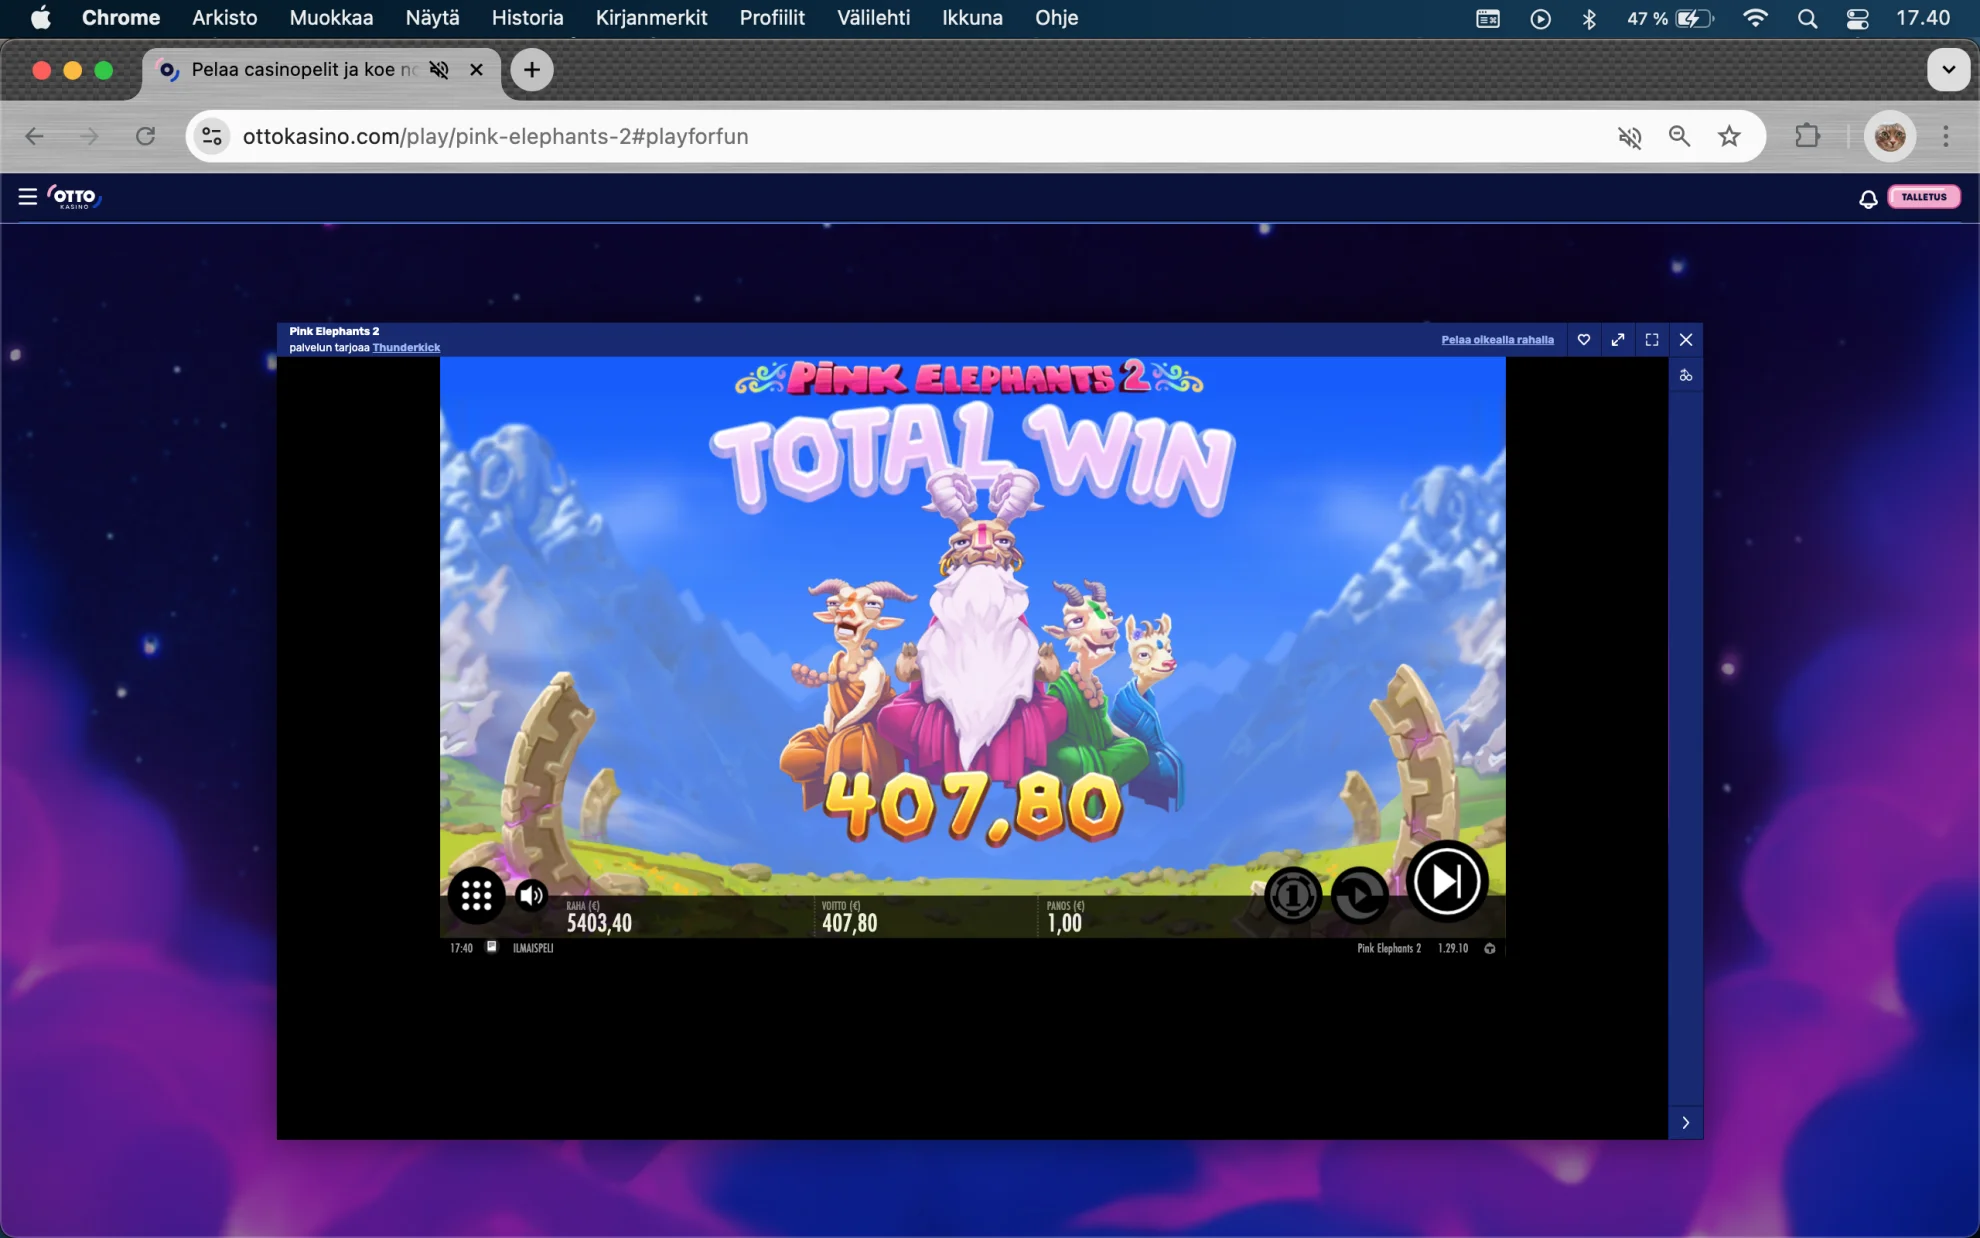Image resolution: width=1980 pixels, height=1238 pixels.
Task: Expand the game side panel chevron
Action: (x=1686, y=1123)
